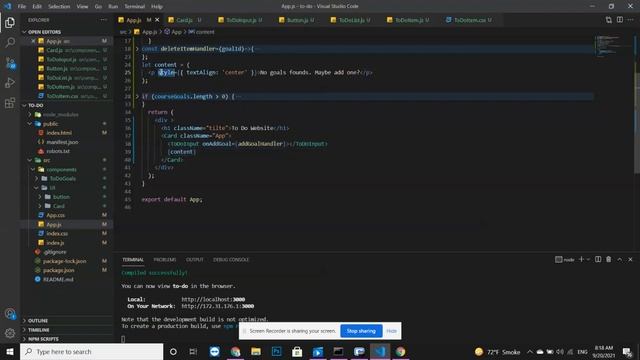This screenshot has height=360, width=640.
Task: Click the Stop sharing button
Action: [361, 331]
